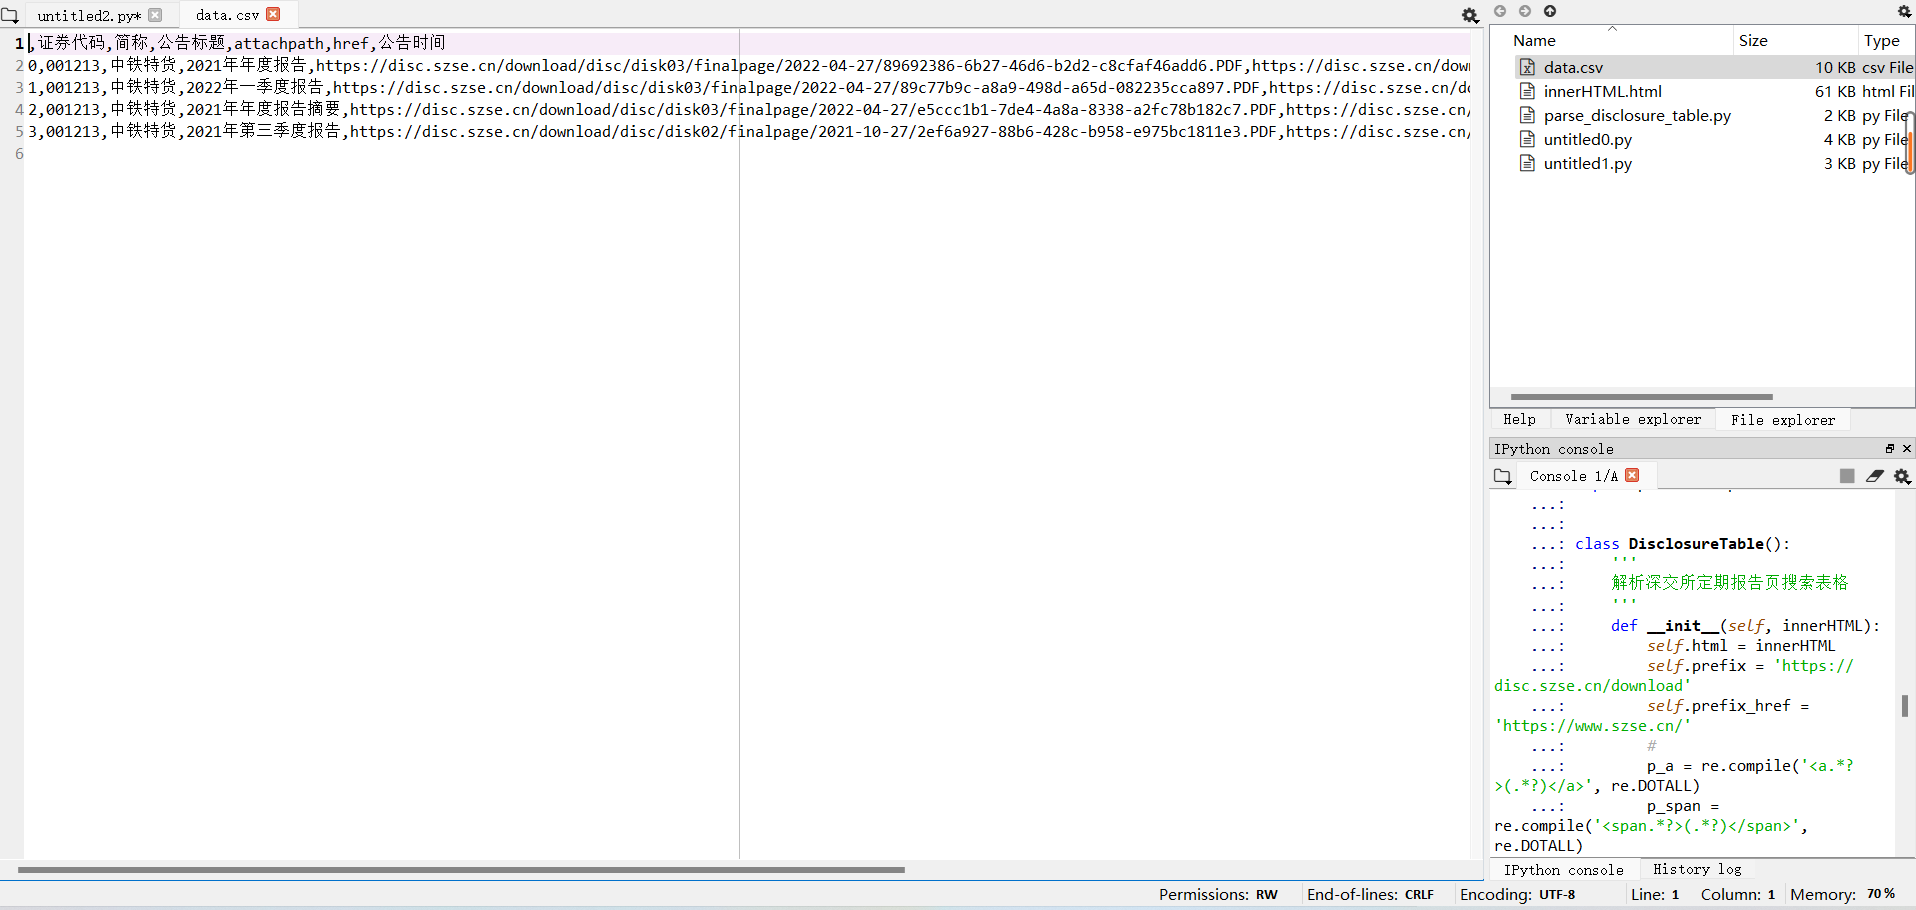The height and width of the screenshot is (910, 1916).
Task: Close the data.csv editor tab
Action: tap(273, 14)
